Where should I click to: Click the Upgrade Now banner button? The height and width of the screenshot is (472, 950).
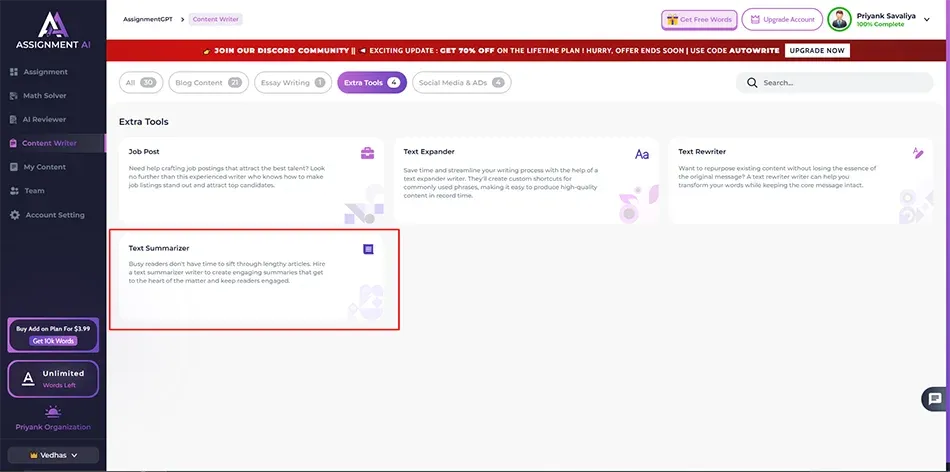(817, 50)
